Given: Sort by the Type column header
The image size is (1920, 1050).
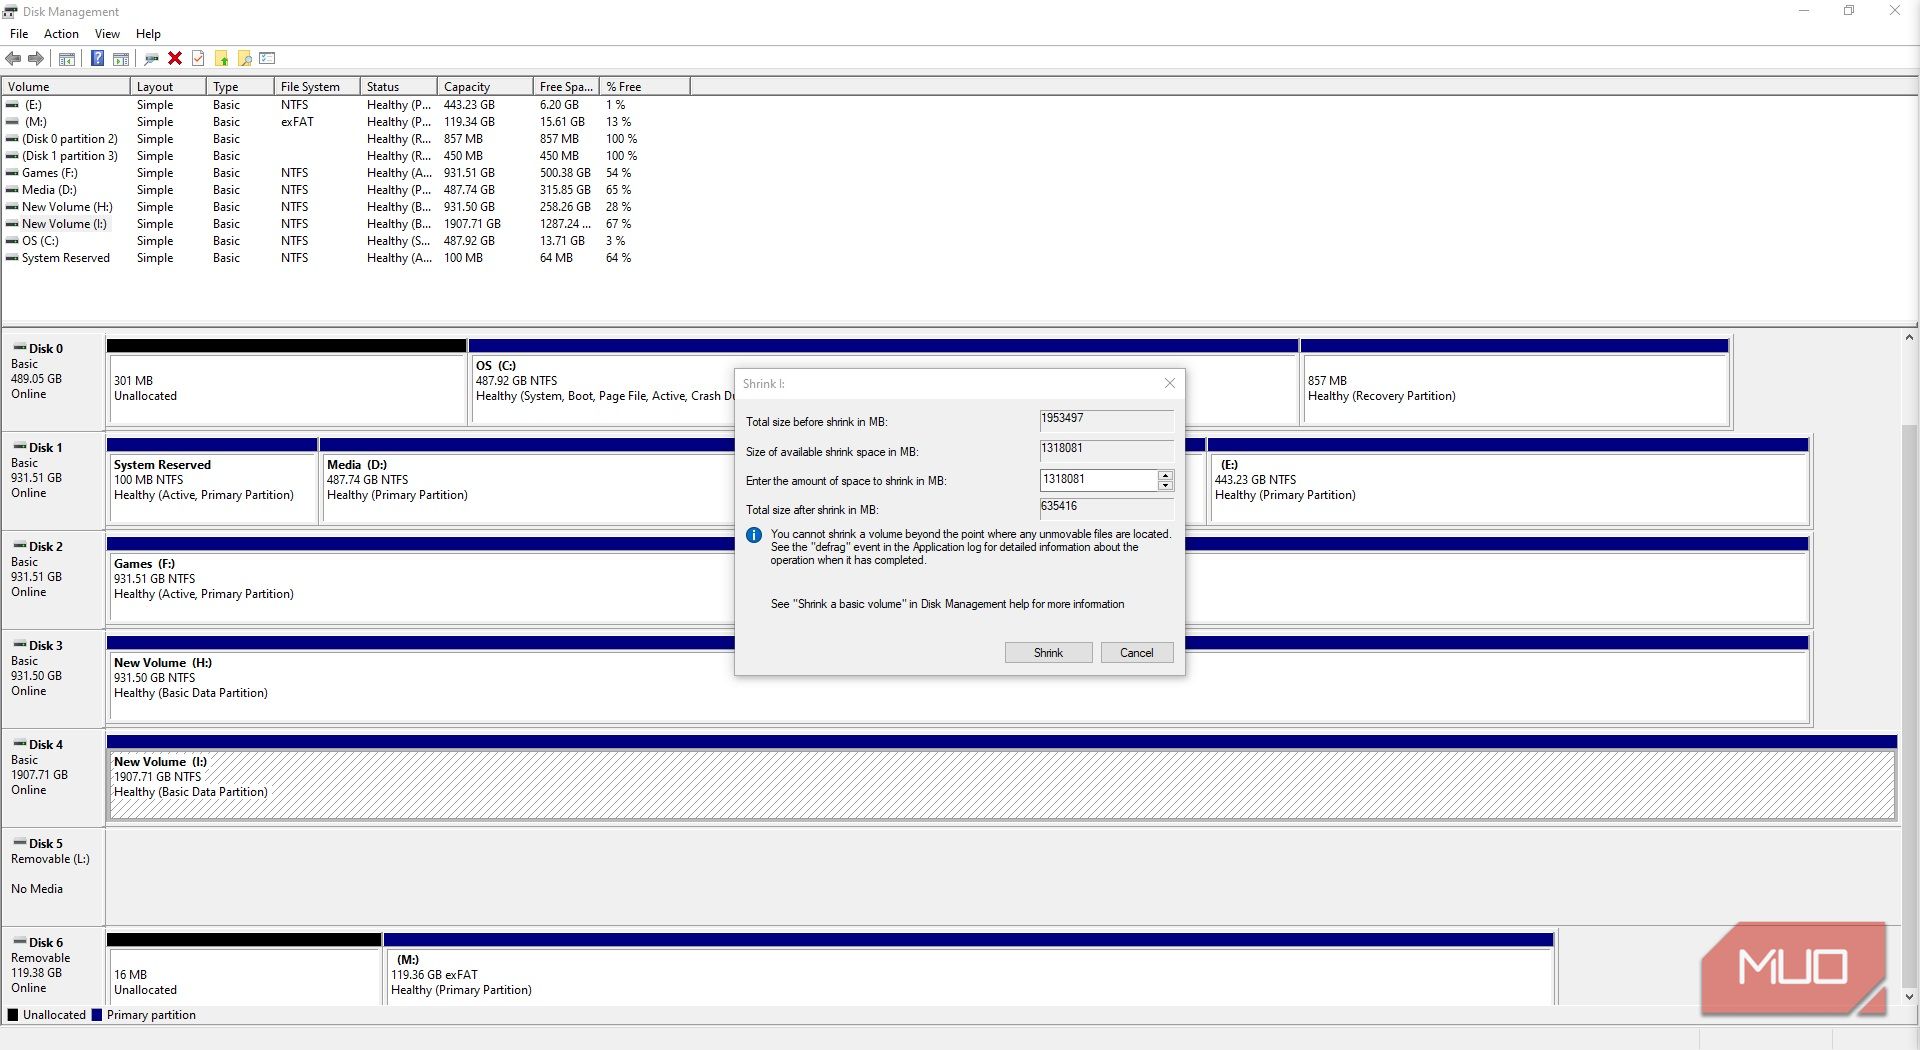Looking at the screenshot, I should [240, 87].
